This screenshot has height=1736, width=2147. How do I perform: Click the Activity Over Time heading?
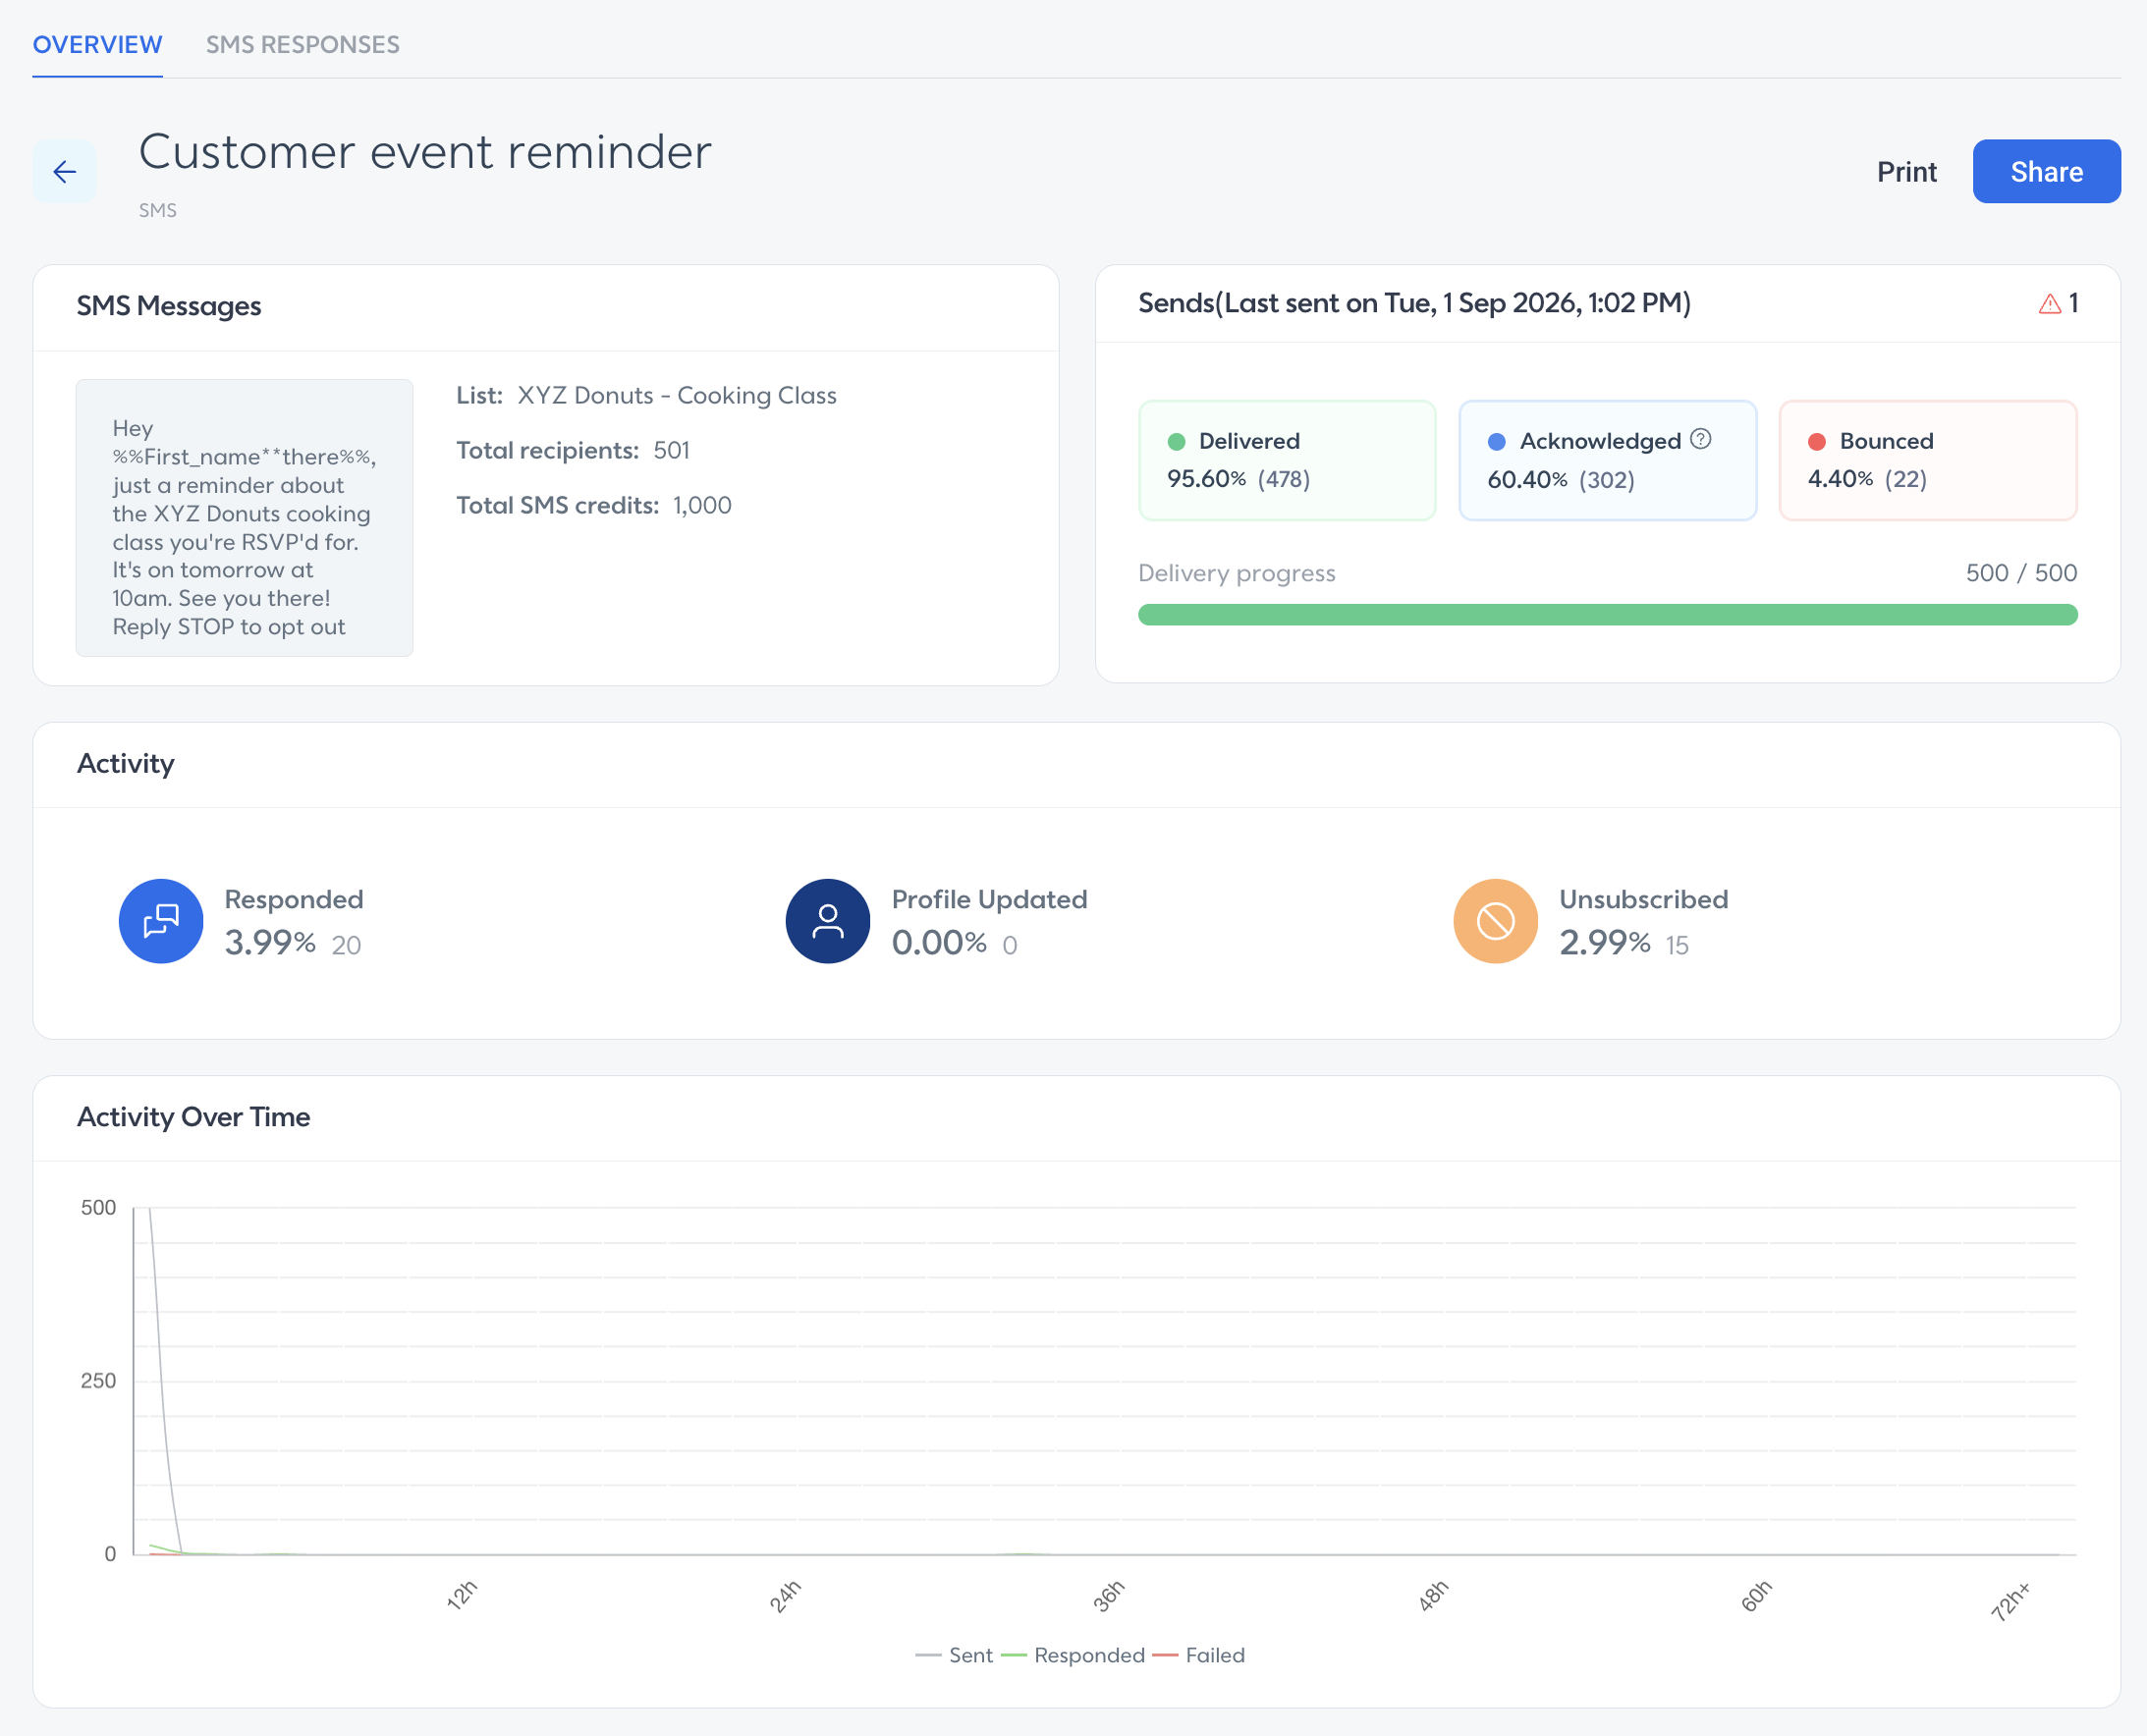(194, 1117)
